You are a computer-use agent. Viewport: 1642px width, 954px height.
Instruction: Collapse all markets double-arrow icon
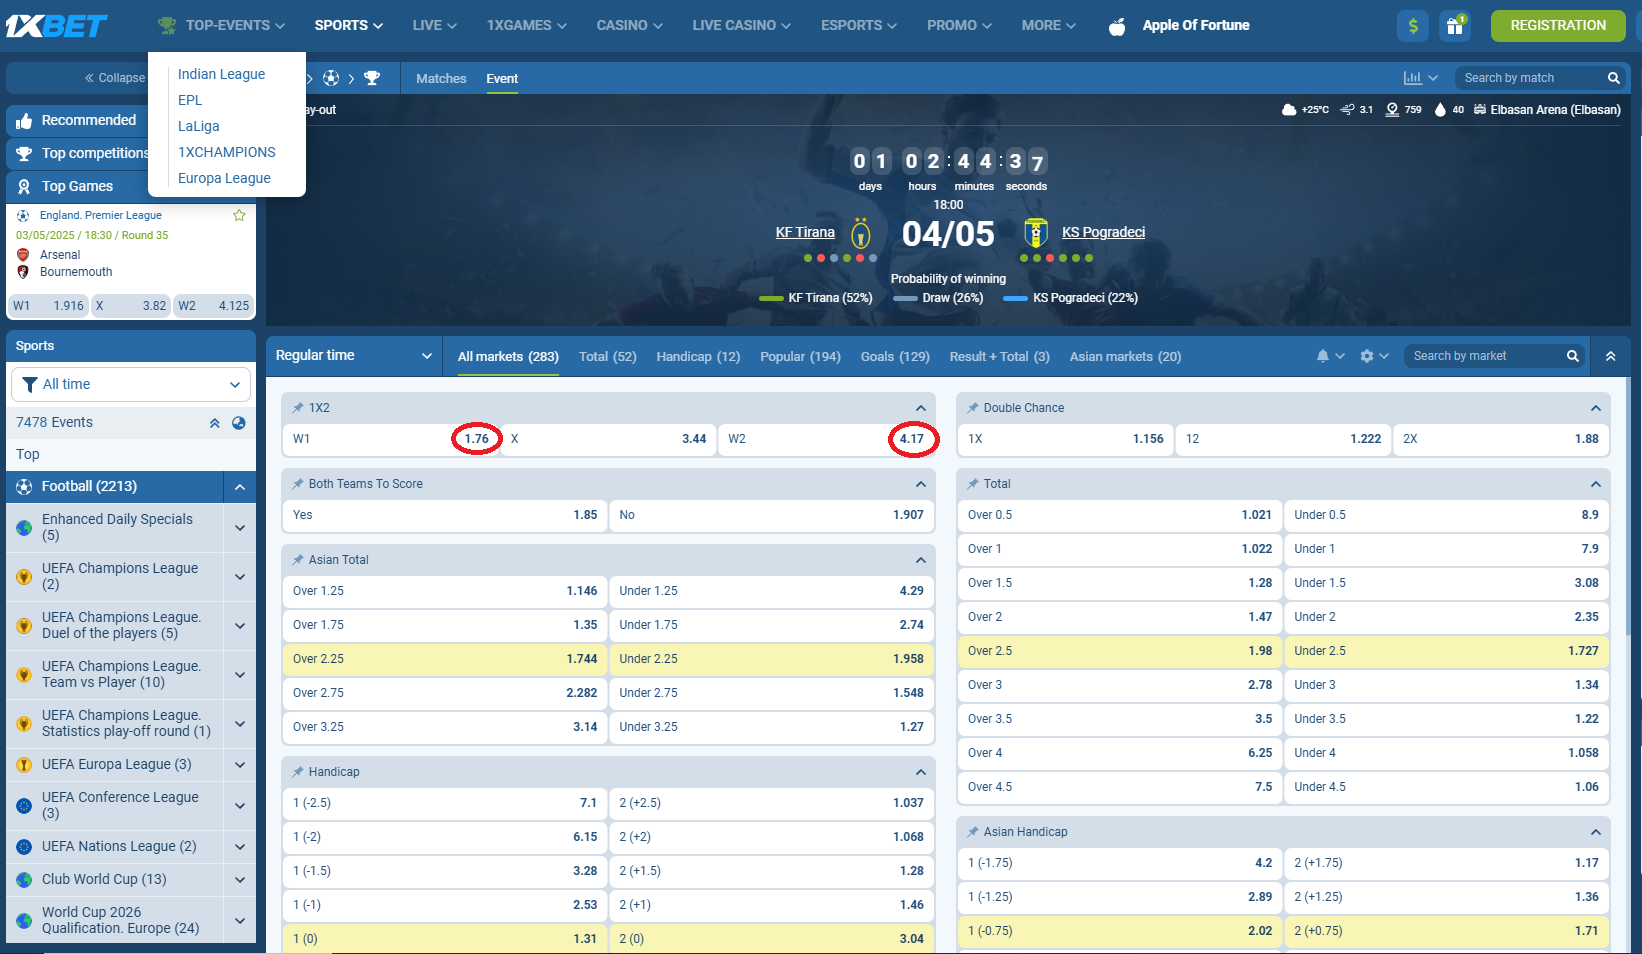click(x=1610, y=356)
